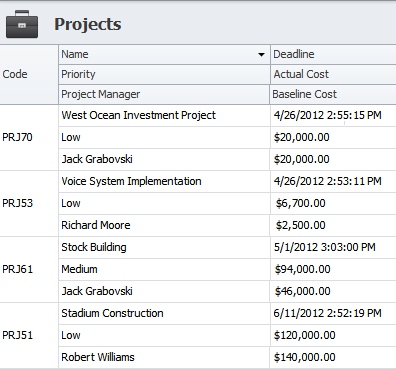Click the Deadline column header
This screenshot has width=396, height=369.
[x=333, y=54]
